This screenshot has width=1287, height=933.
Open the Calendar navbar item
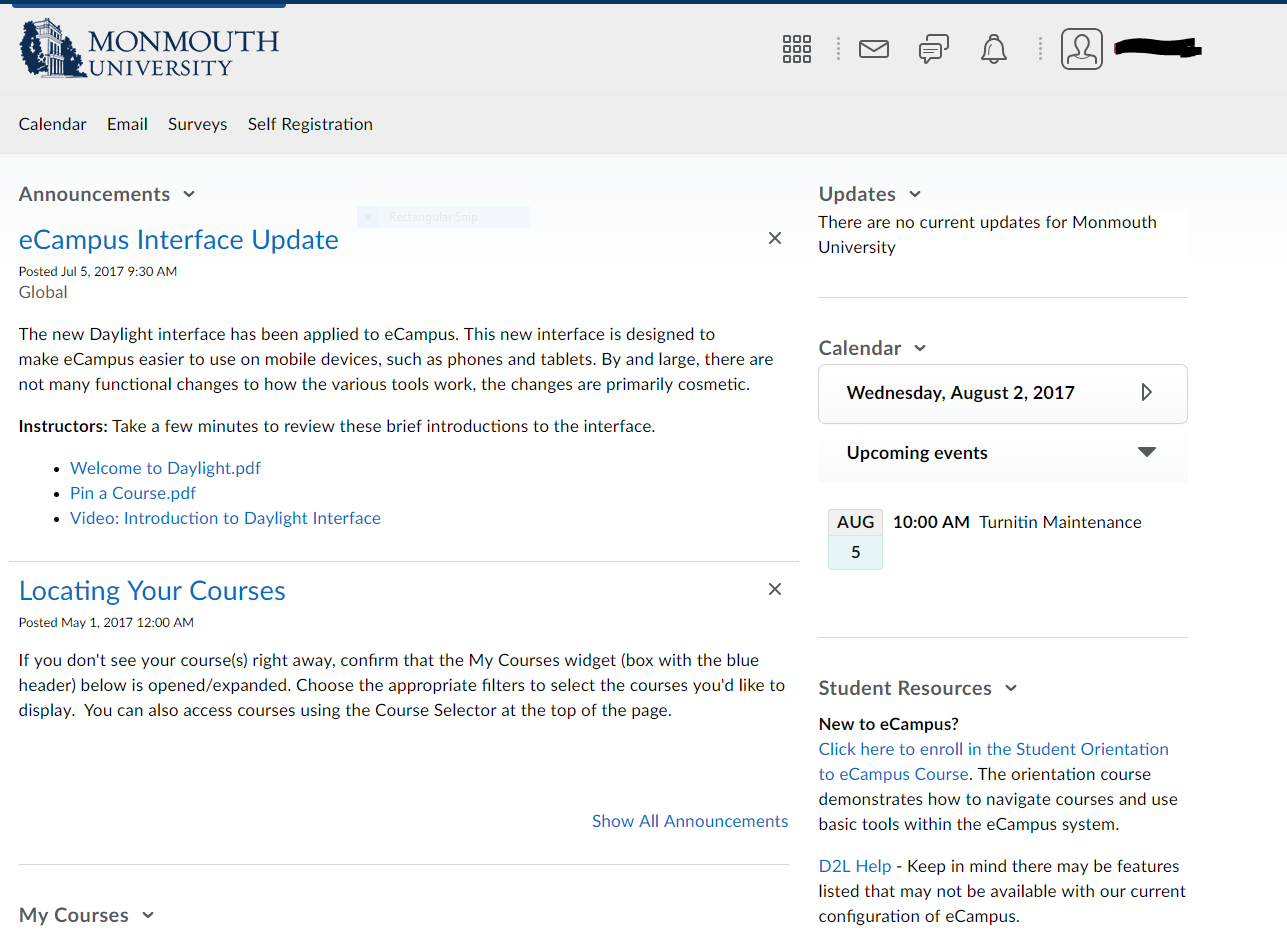[x=53, y=124]
